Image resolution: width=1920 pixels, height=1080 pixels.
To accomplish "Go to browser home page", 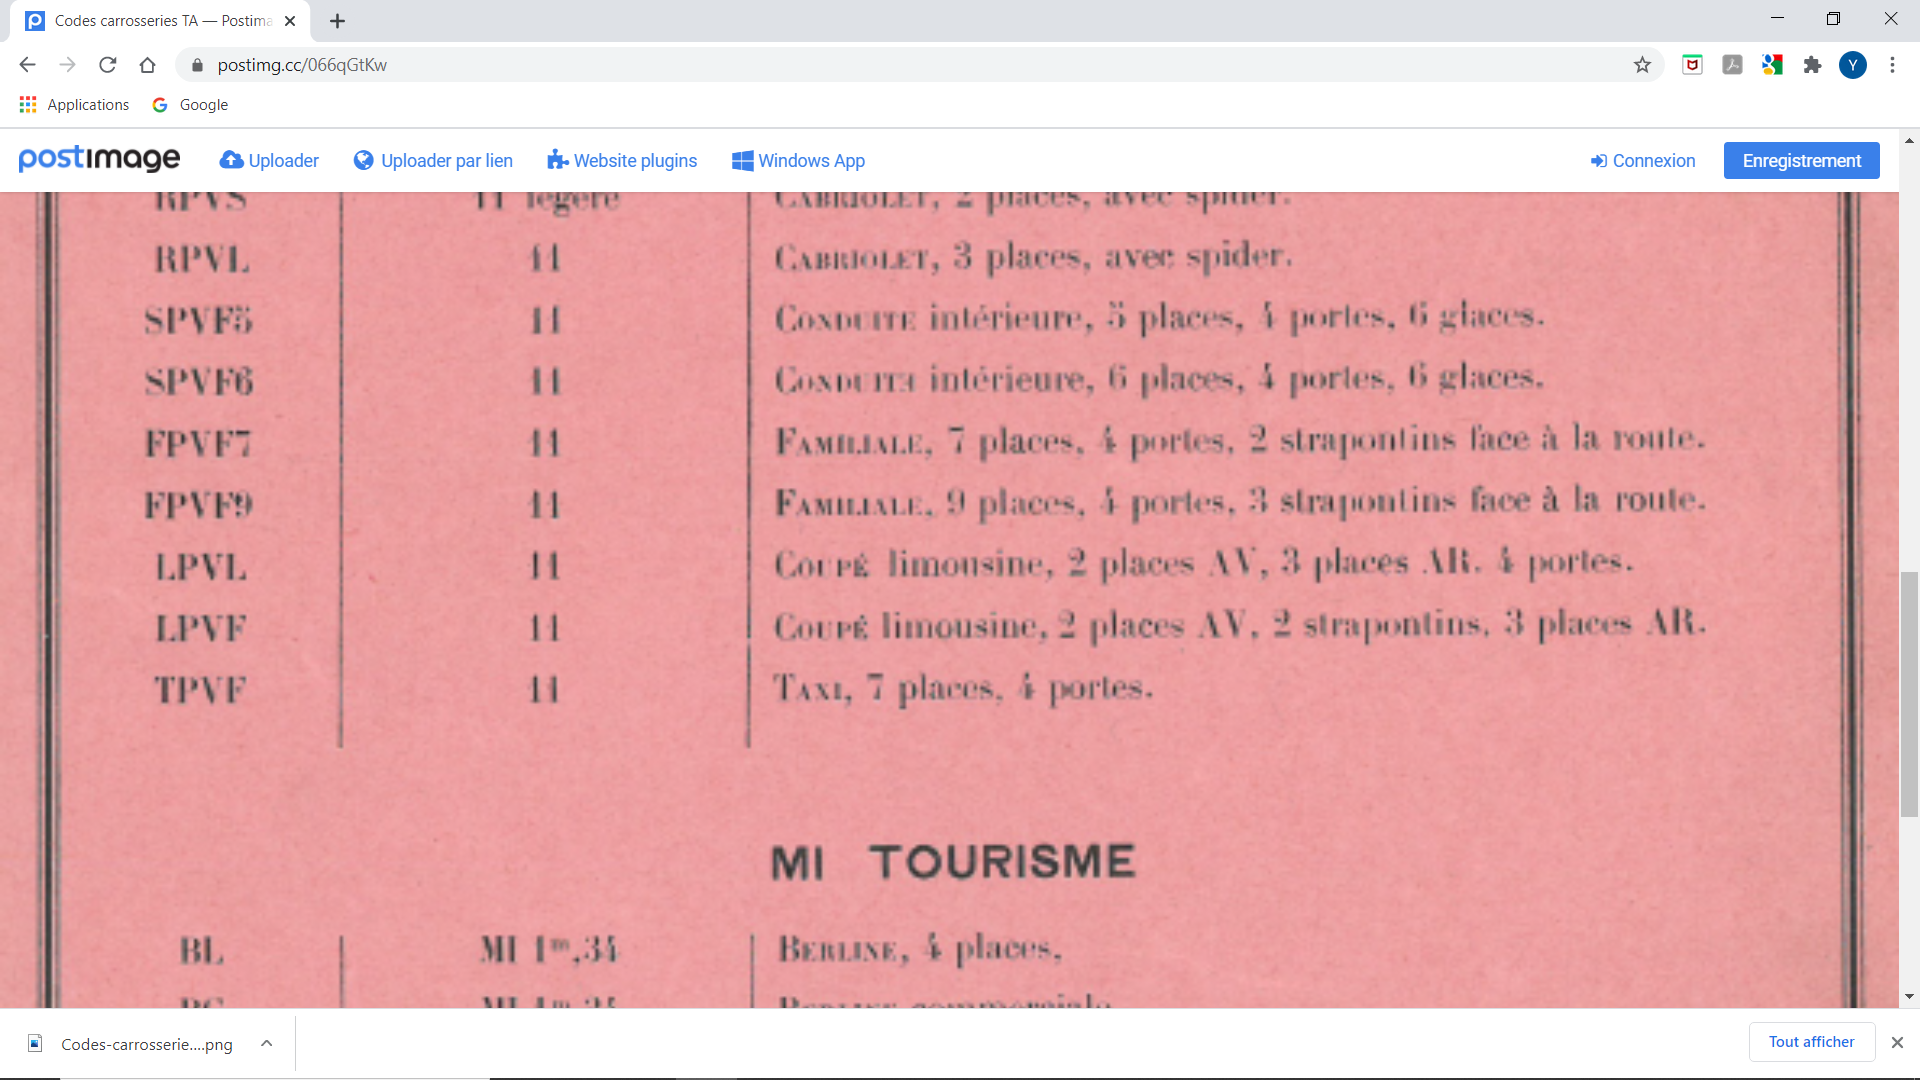I will point(147,65).
